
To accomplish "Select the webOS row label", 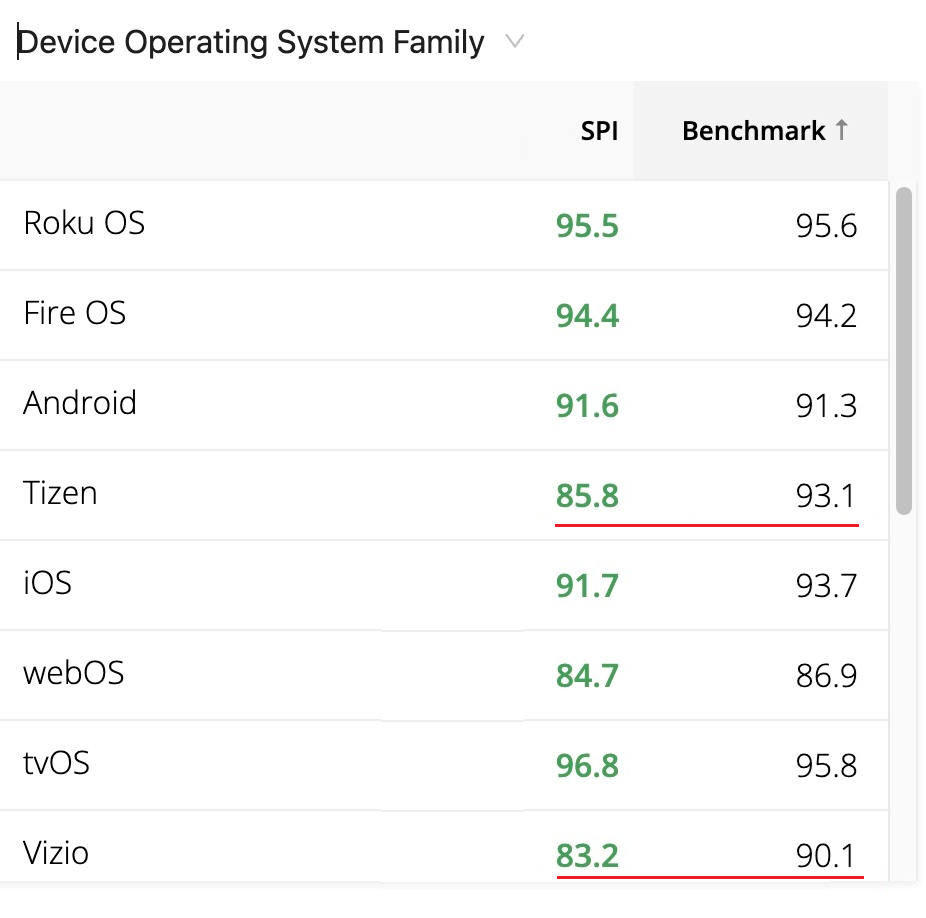I will (74, 673).
